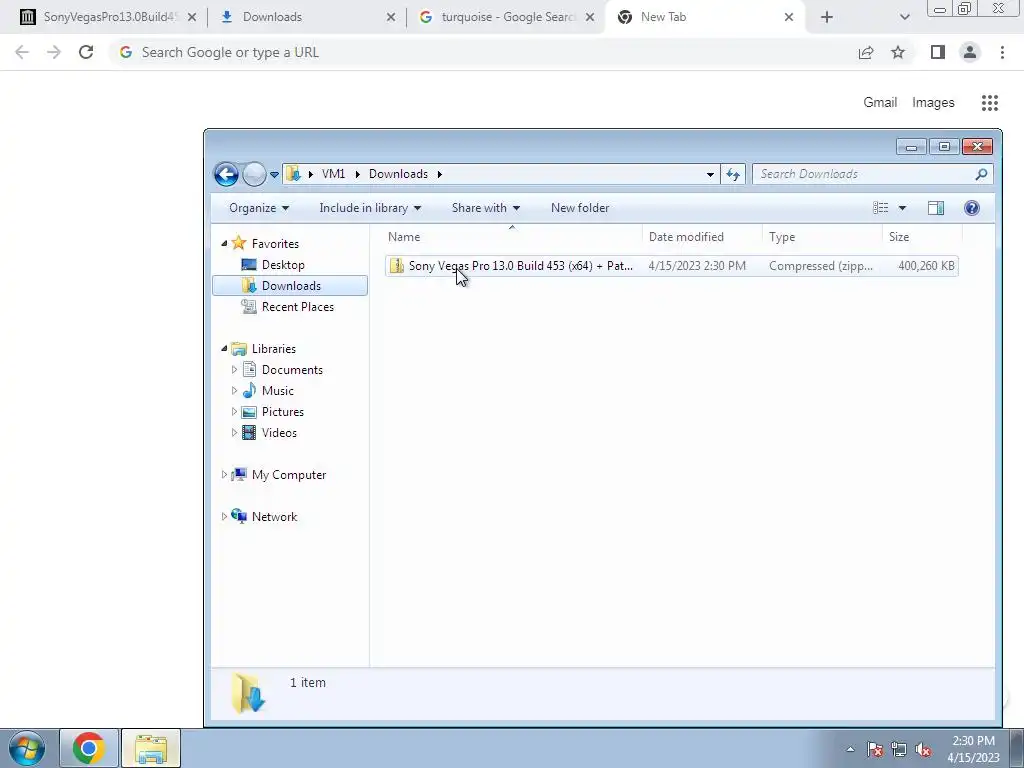Select Sony Vegas Pro 13.0 zip file
The image size is (1024, 768).
pyautogui.click(x=671, y=266)
